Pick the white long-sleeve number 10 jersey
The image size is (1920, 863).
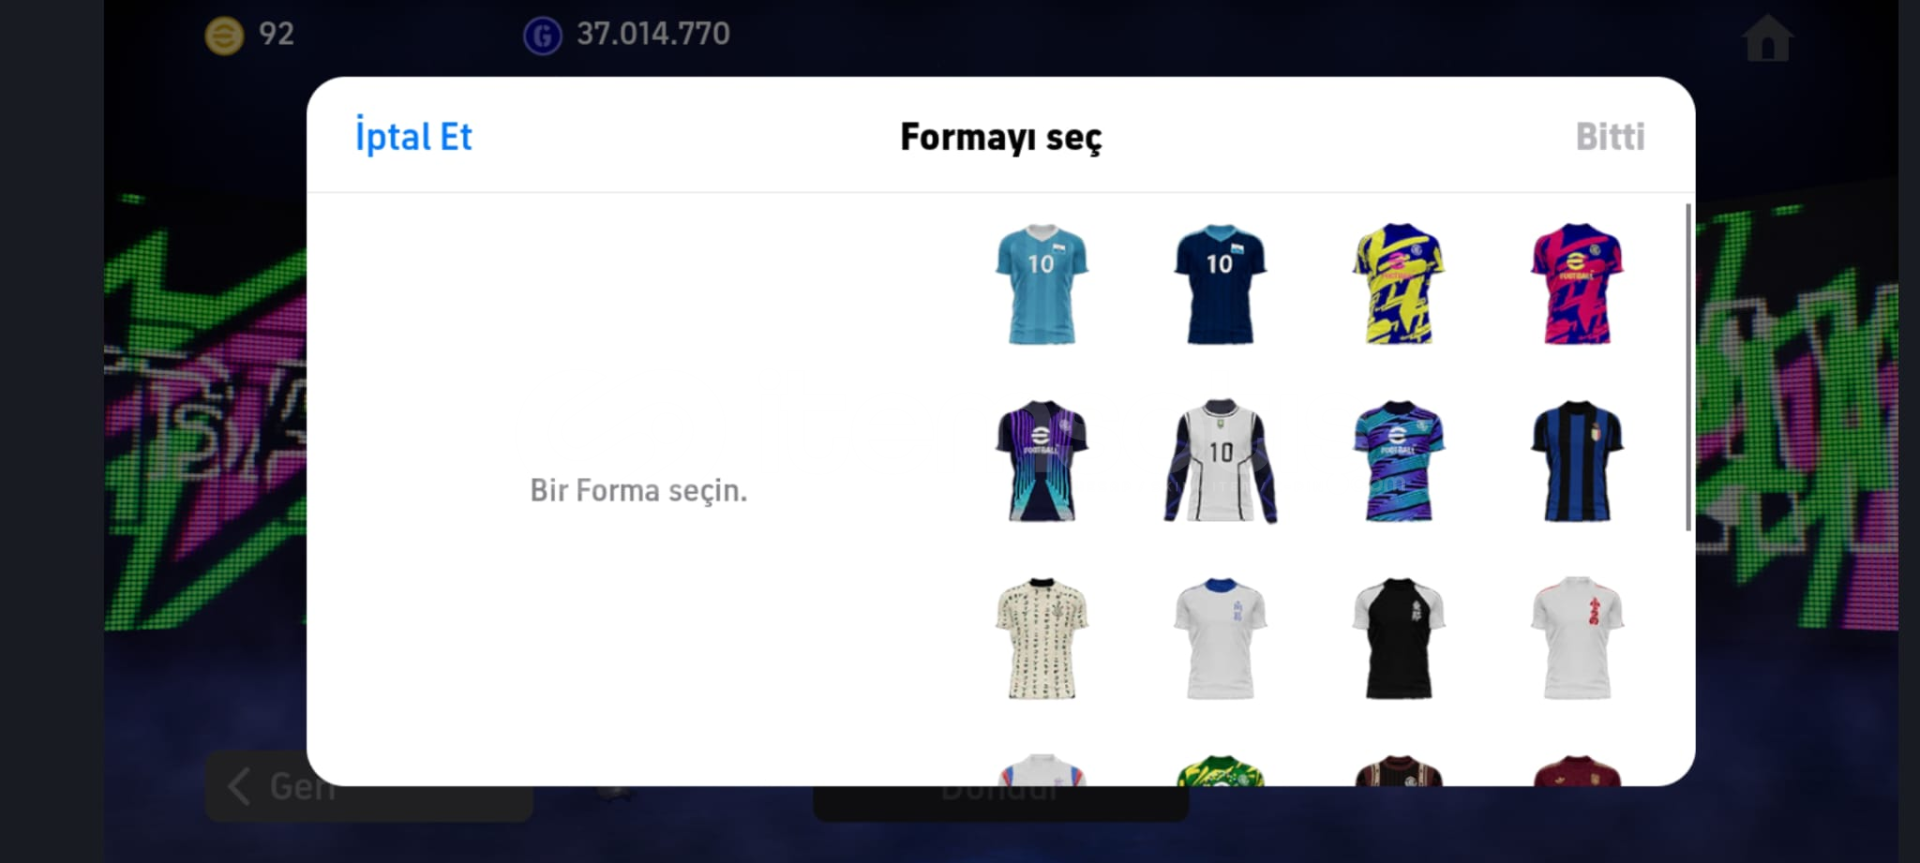pos(1220,461)
